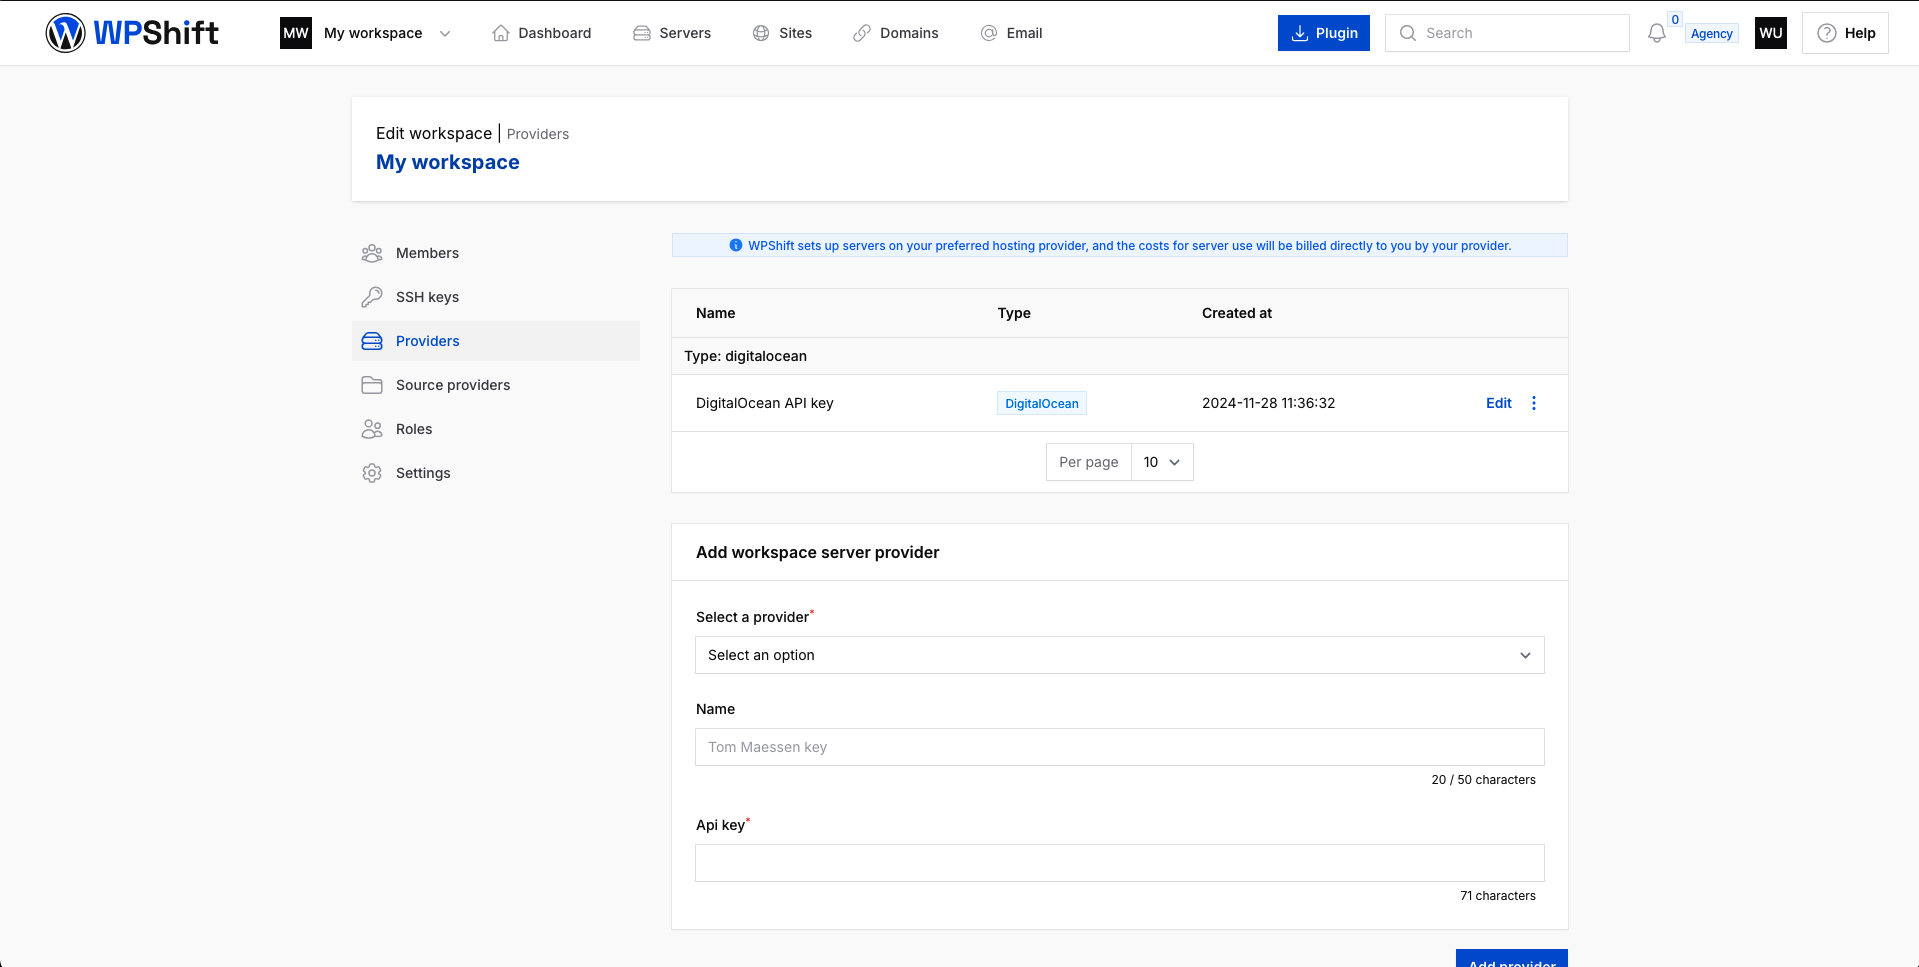Click the Agency plan badge
The width and height of the screenshot is (1919, 967).
1712,34
